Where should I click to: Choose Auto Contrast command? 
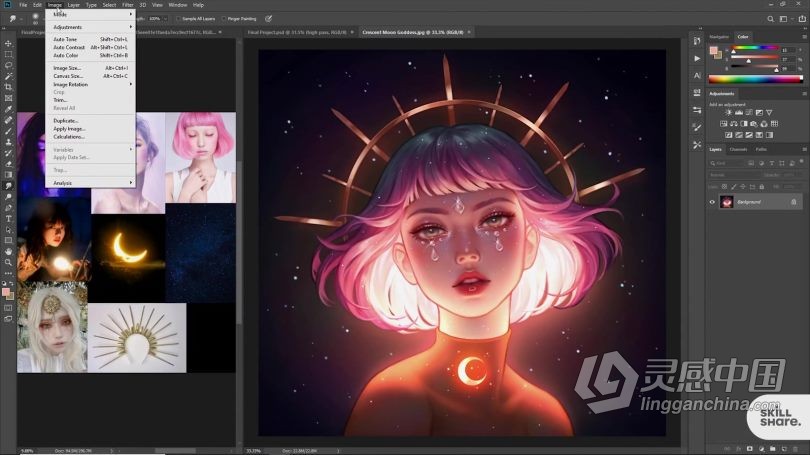(x=90, y=47)
